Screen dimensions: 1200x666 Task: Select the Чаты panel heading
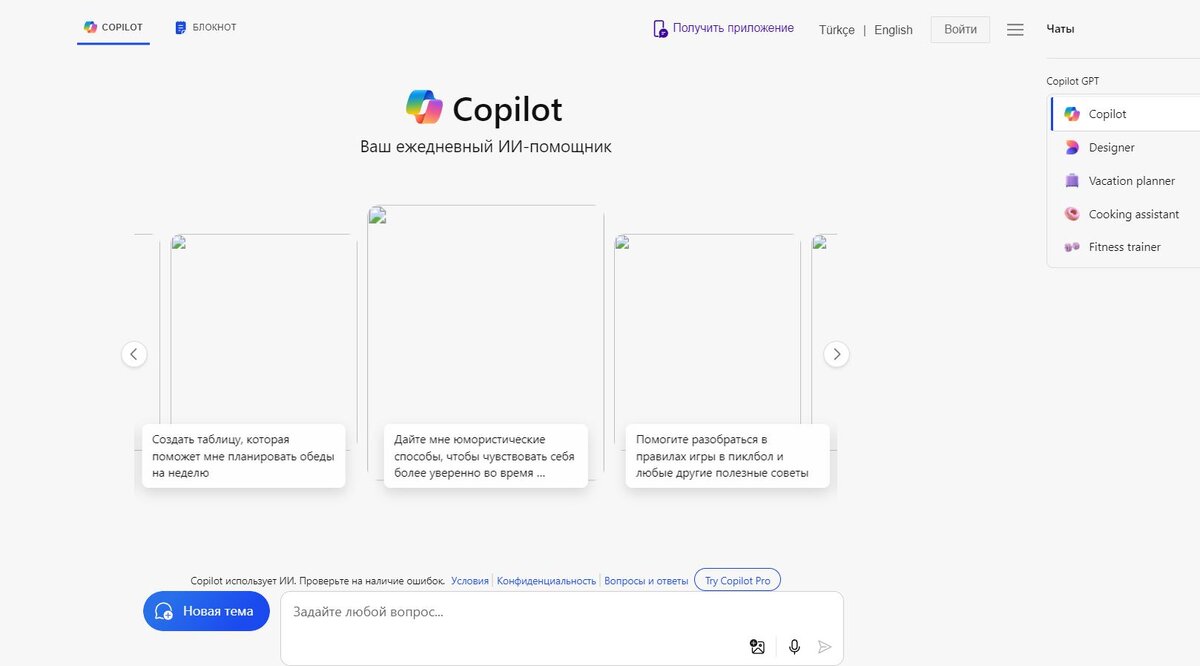tap(1060, 29)
